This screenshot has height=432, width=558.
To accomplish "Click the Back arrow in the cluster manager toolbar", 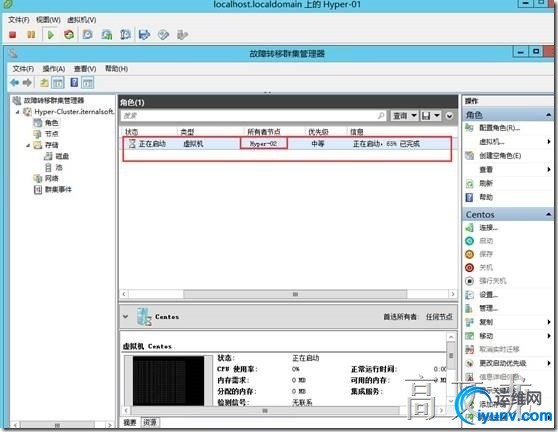I will pos(15,83).
